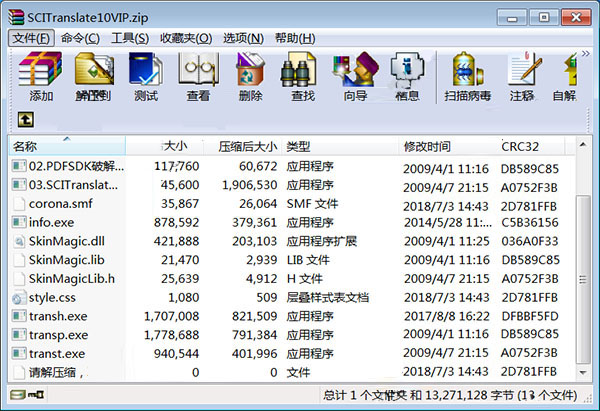Sort by 修改时间 column header
The width and height of the screenshot is (600, 411).
pyautogui.click(x=448, y=146)
